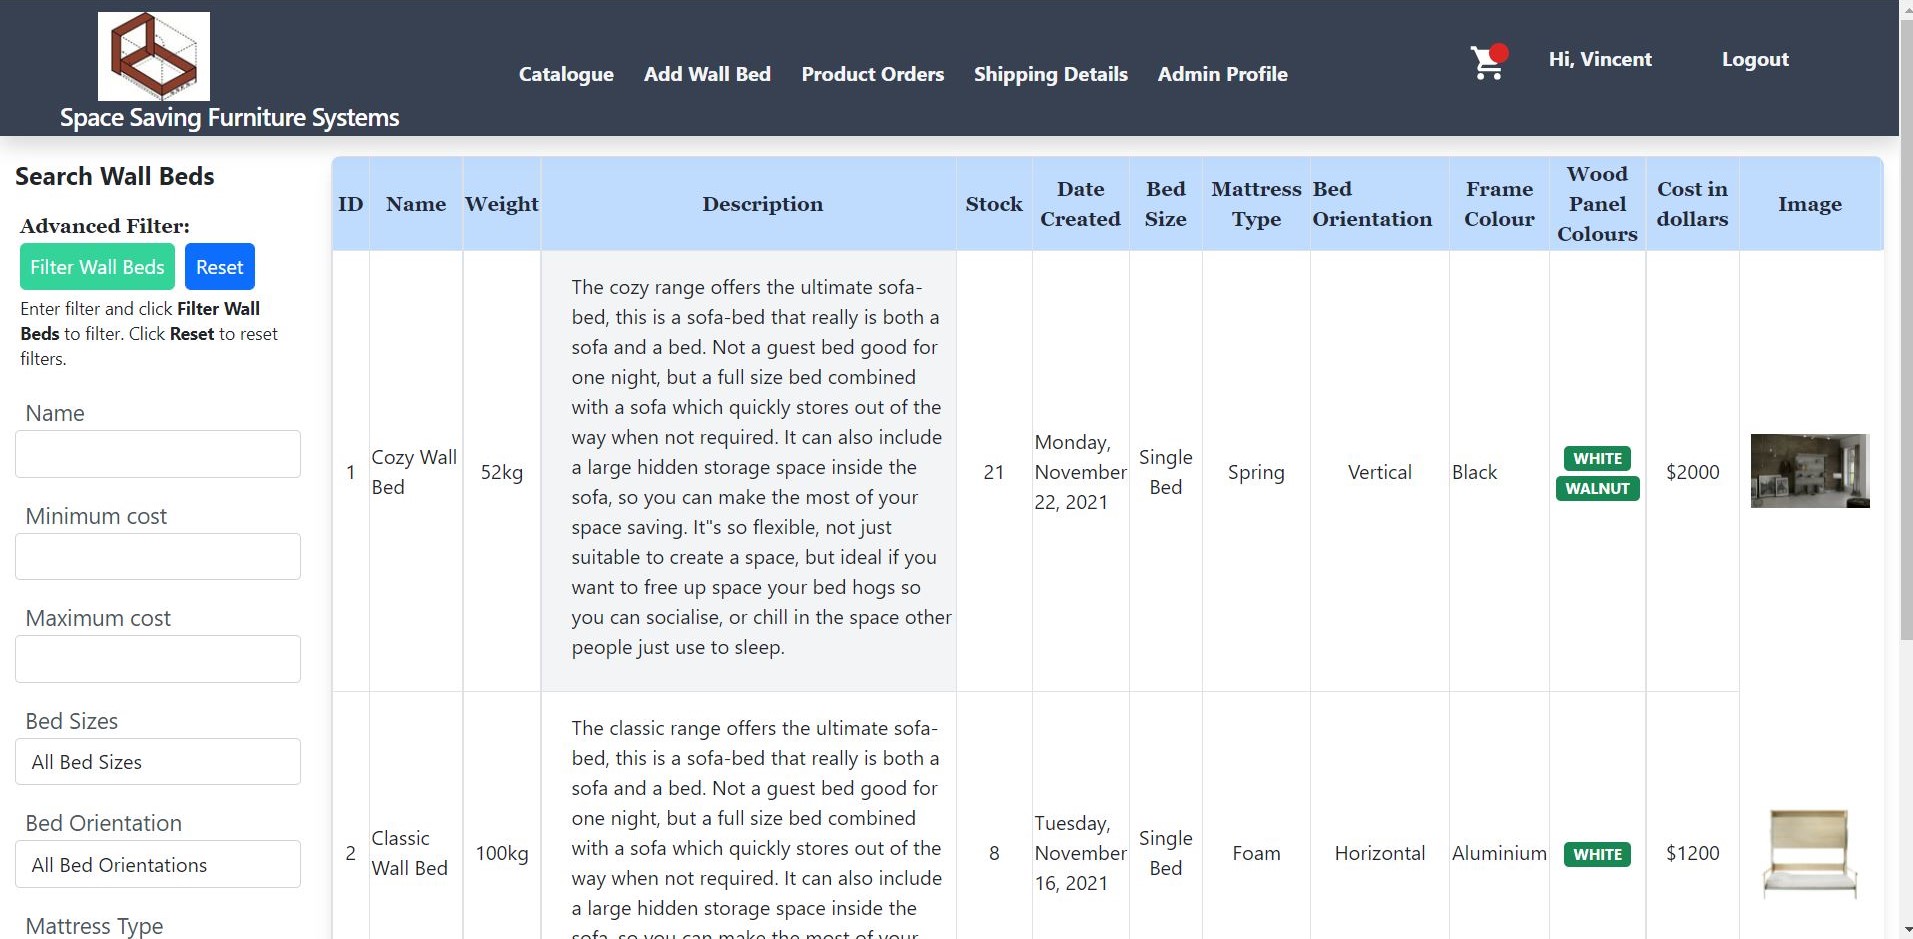Click the 52kg weight cell
This screenshot has width=1913, height=939.
[x=502, y=472]
